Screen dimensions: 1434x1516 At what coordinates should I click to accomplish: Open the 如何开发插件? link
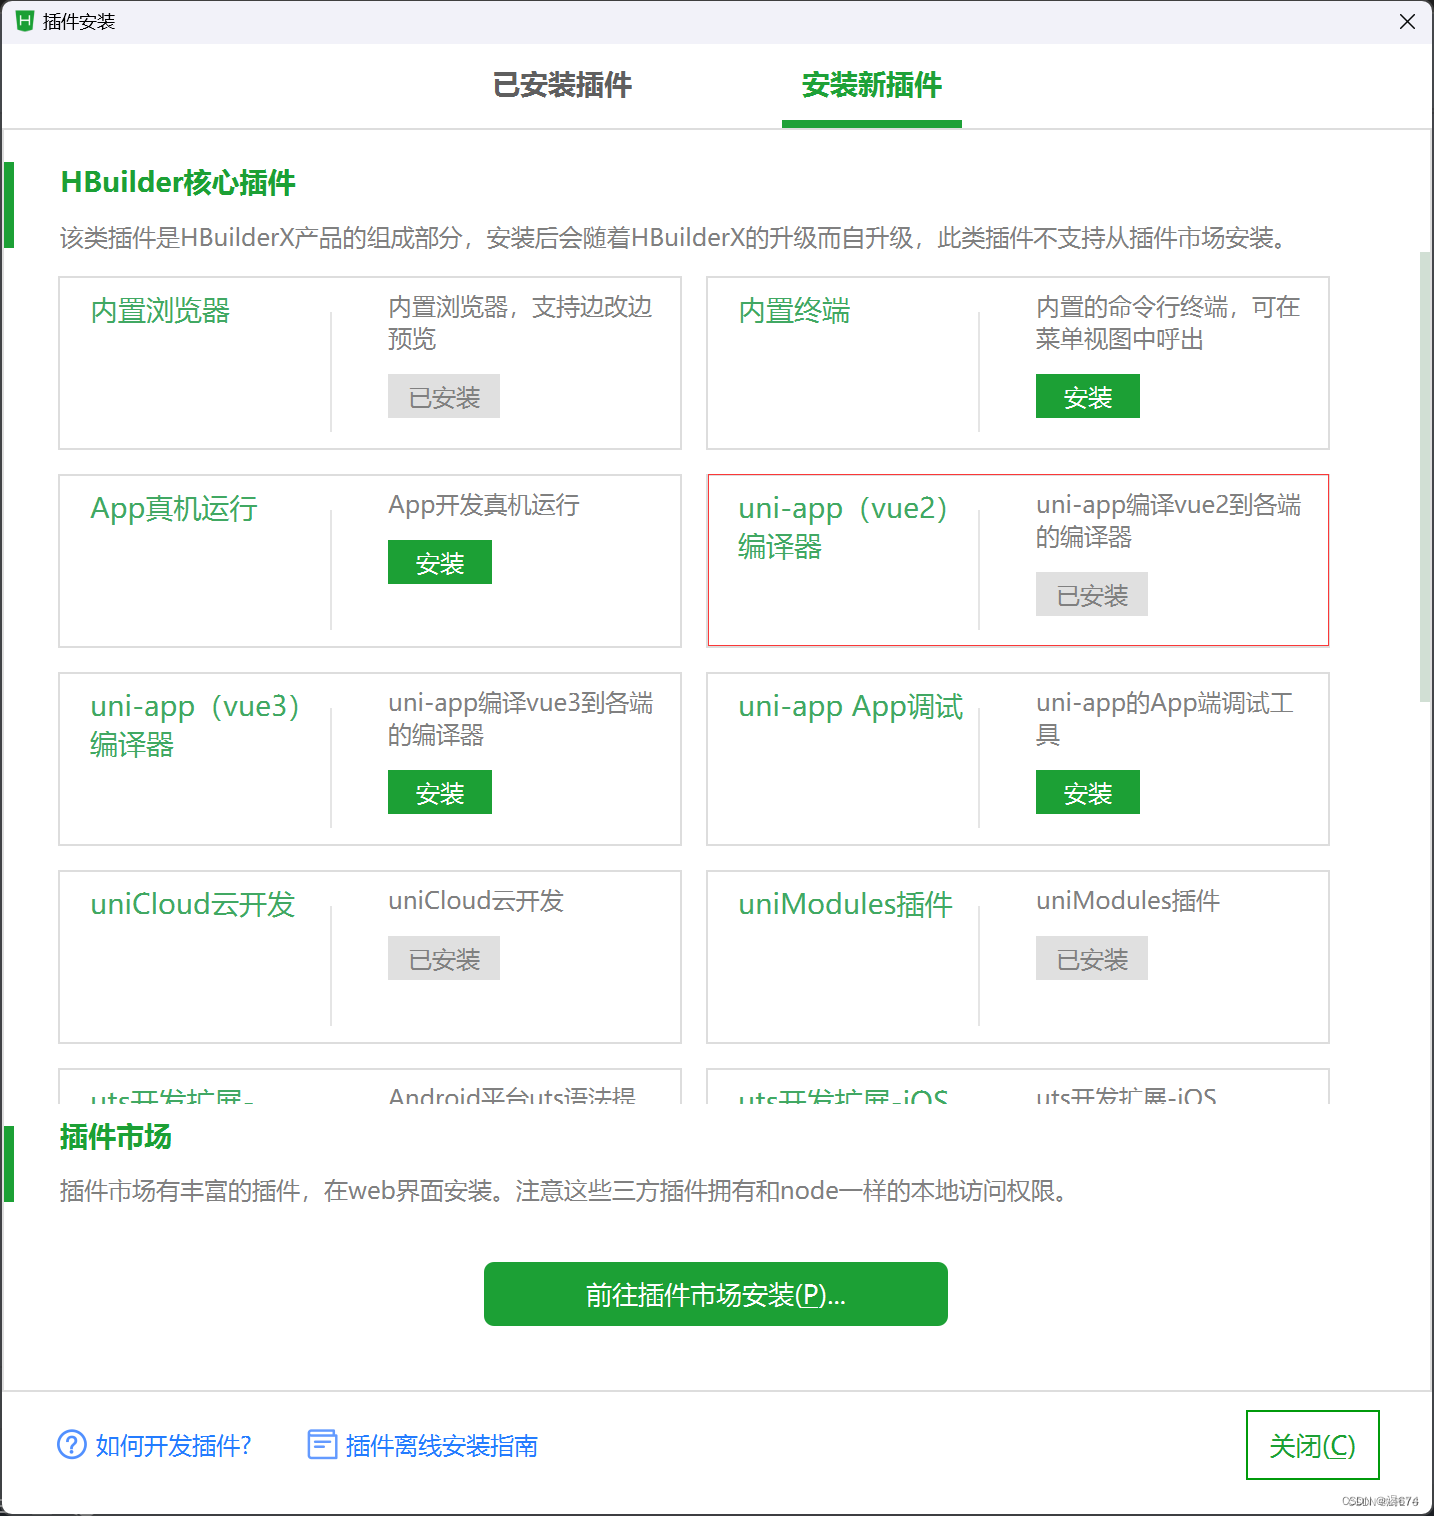point(173,1445)
